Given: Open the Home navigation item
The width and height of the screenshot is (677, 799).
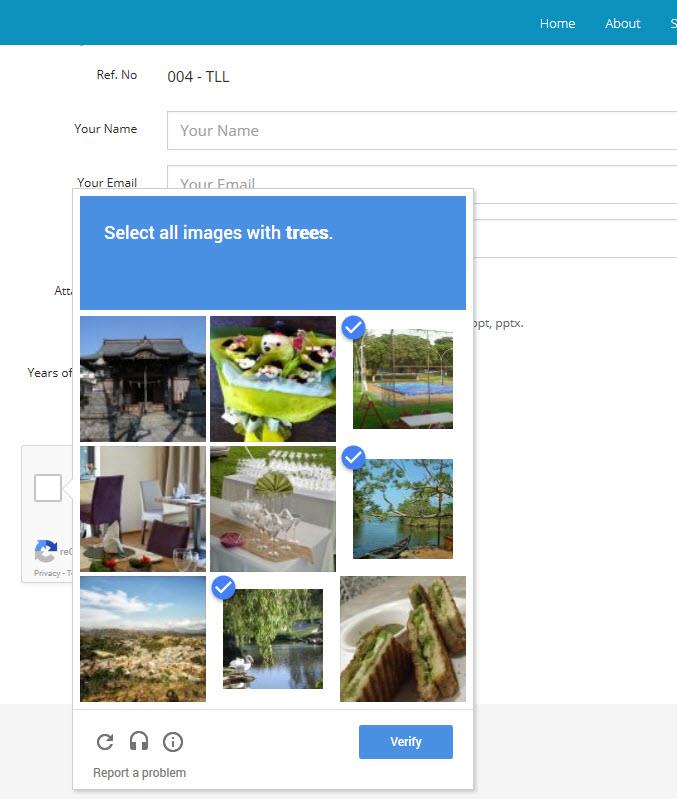Looking at the screenshot, I should click(557, 23).
